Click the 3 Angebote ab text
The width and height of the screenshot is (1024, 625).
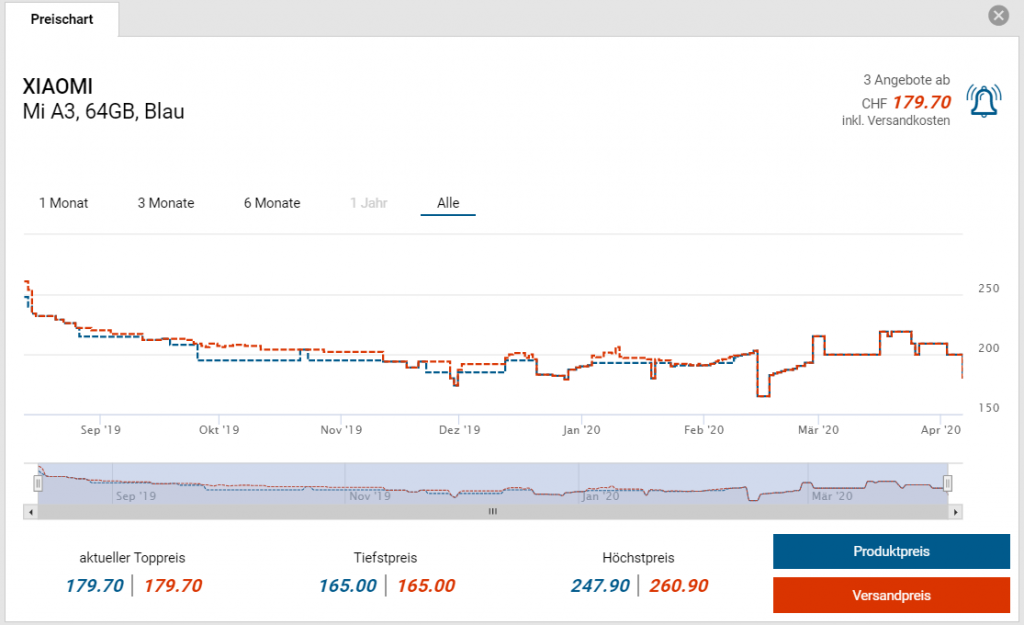(x=906, y=80)
